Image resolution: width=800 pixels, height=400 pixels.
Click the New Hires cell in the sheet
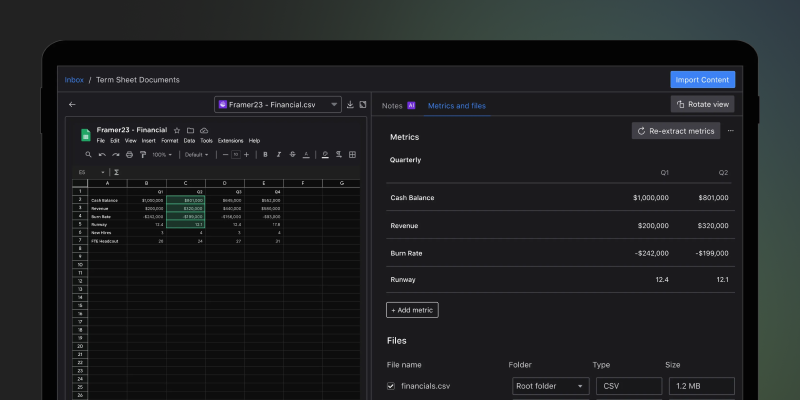pyautogui.click(x=107, y=233)
